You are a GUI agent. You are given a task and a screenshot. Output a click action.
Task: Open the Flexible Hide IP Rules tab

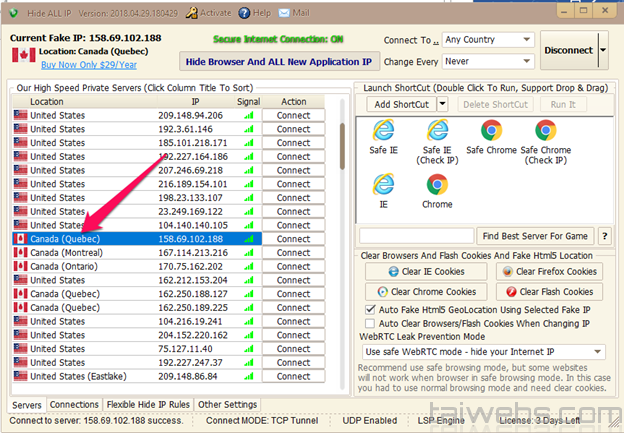tap(148, 405)
